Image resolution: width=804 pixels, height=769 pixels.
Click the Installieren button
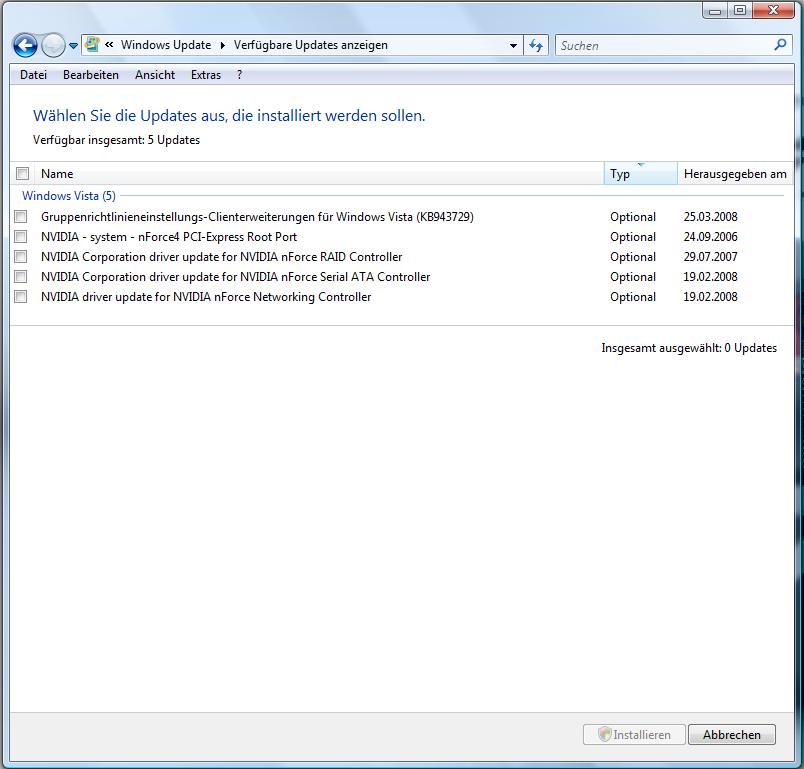(x=634, y=735)
